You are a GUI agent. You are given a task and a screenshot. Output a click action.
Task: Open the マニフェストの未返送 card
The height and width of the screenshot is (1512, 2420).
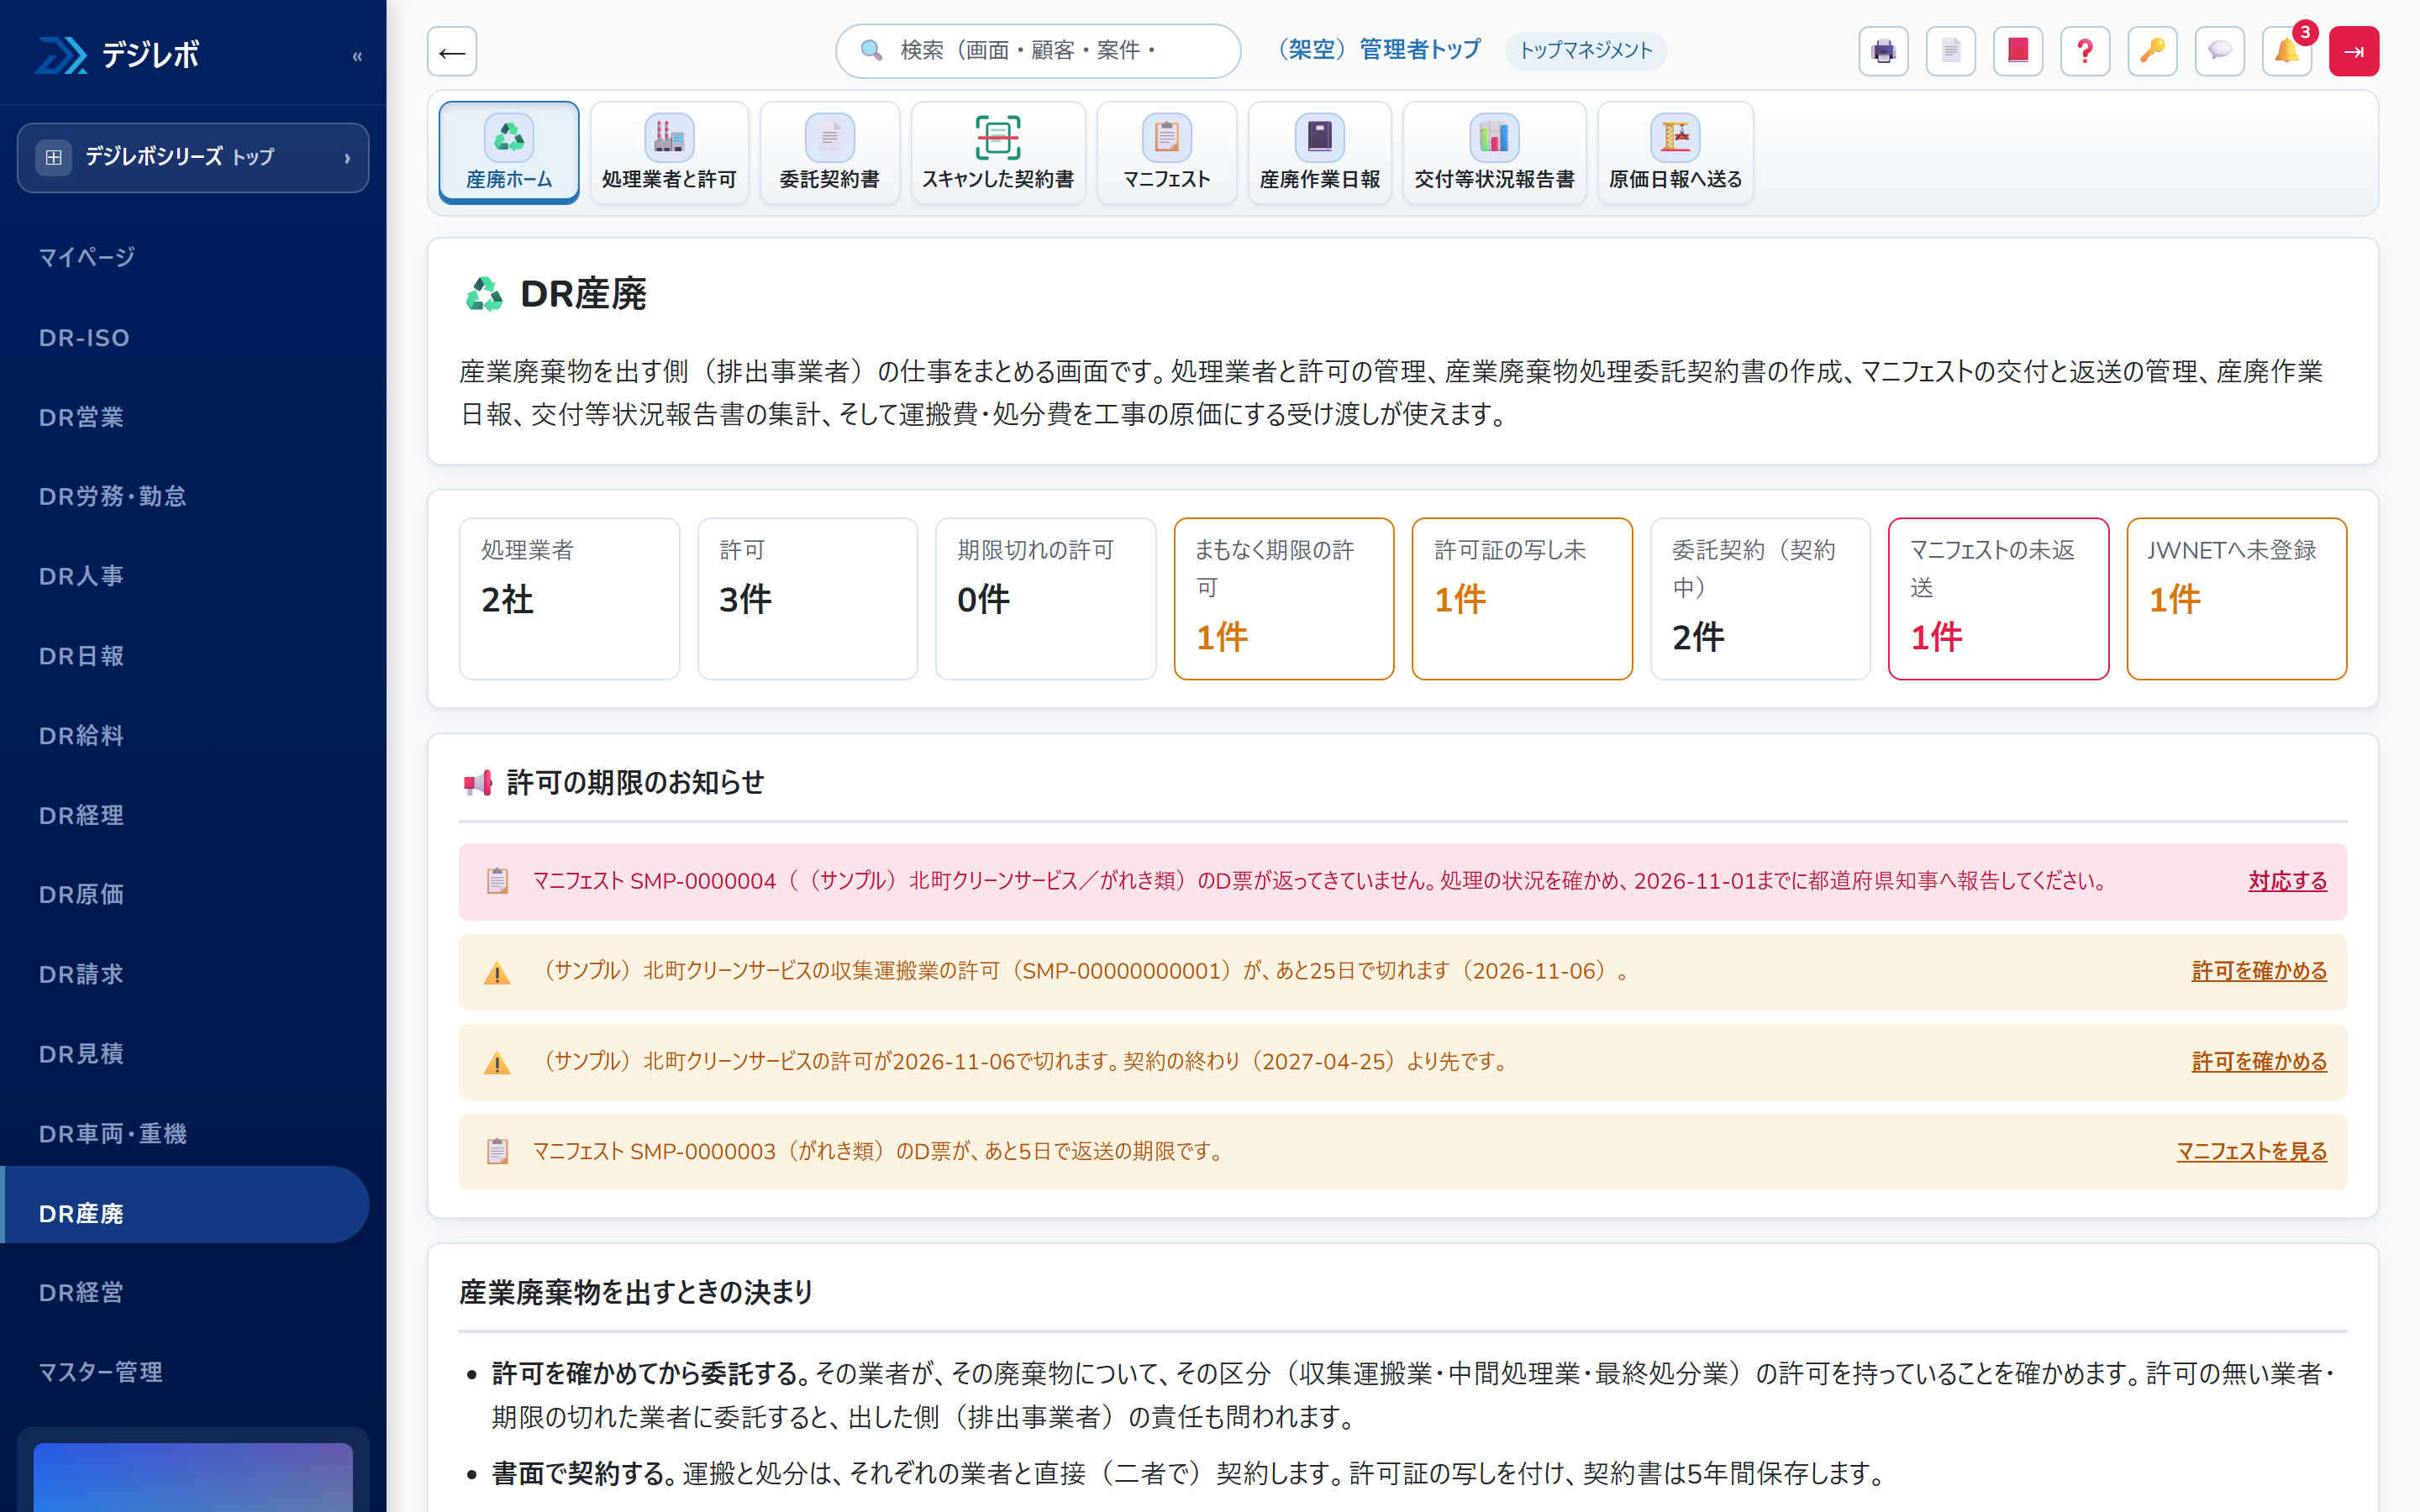point(1998,599)
